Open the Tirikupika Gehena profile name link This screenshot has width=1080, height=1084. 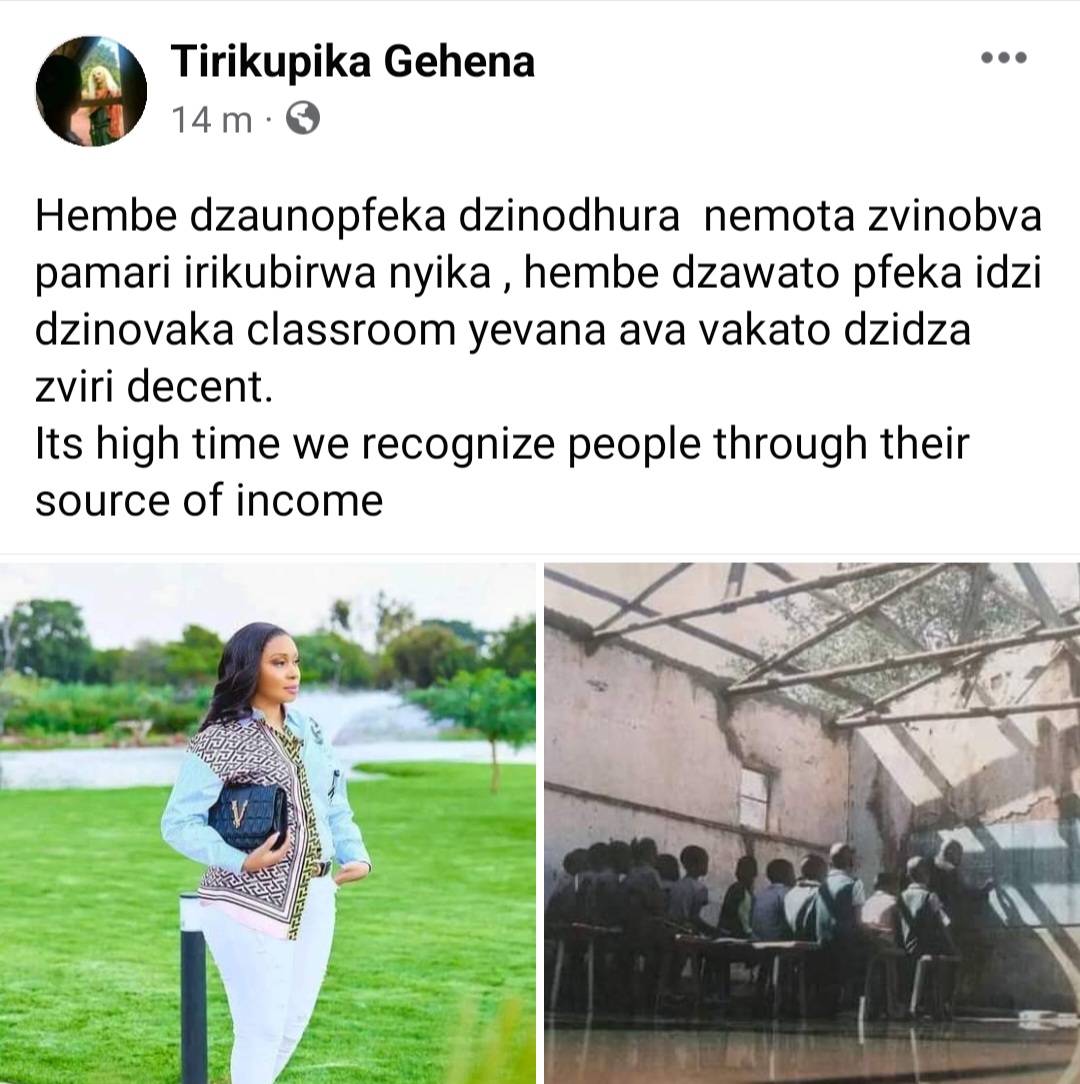353,61
